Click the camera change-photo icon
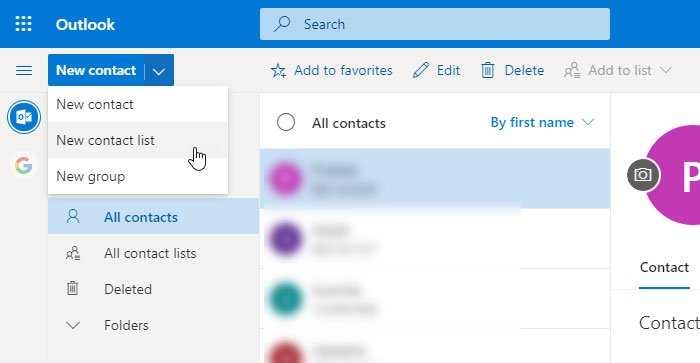Viewport: 700px width, 363px height. coord(643,175)
